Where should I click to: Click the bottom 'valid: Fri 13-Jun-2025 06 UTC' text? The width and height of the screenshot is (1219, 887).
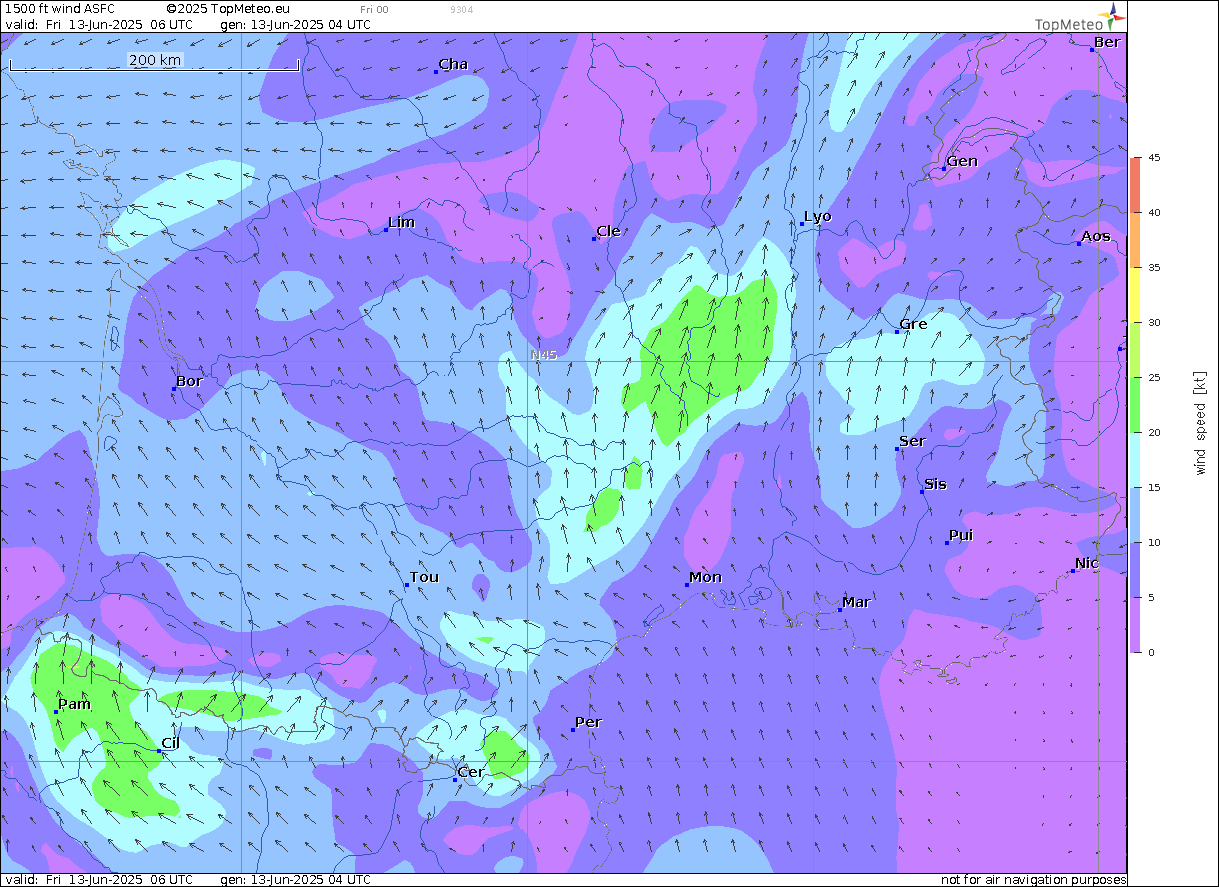coord(100,880)
